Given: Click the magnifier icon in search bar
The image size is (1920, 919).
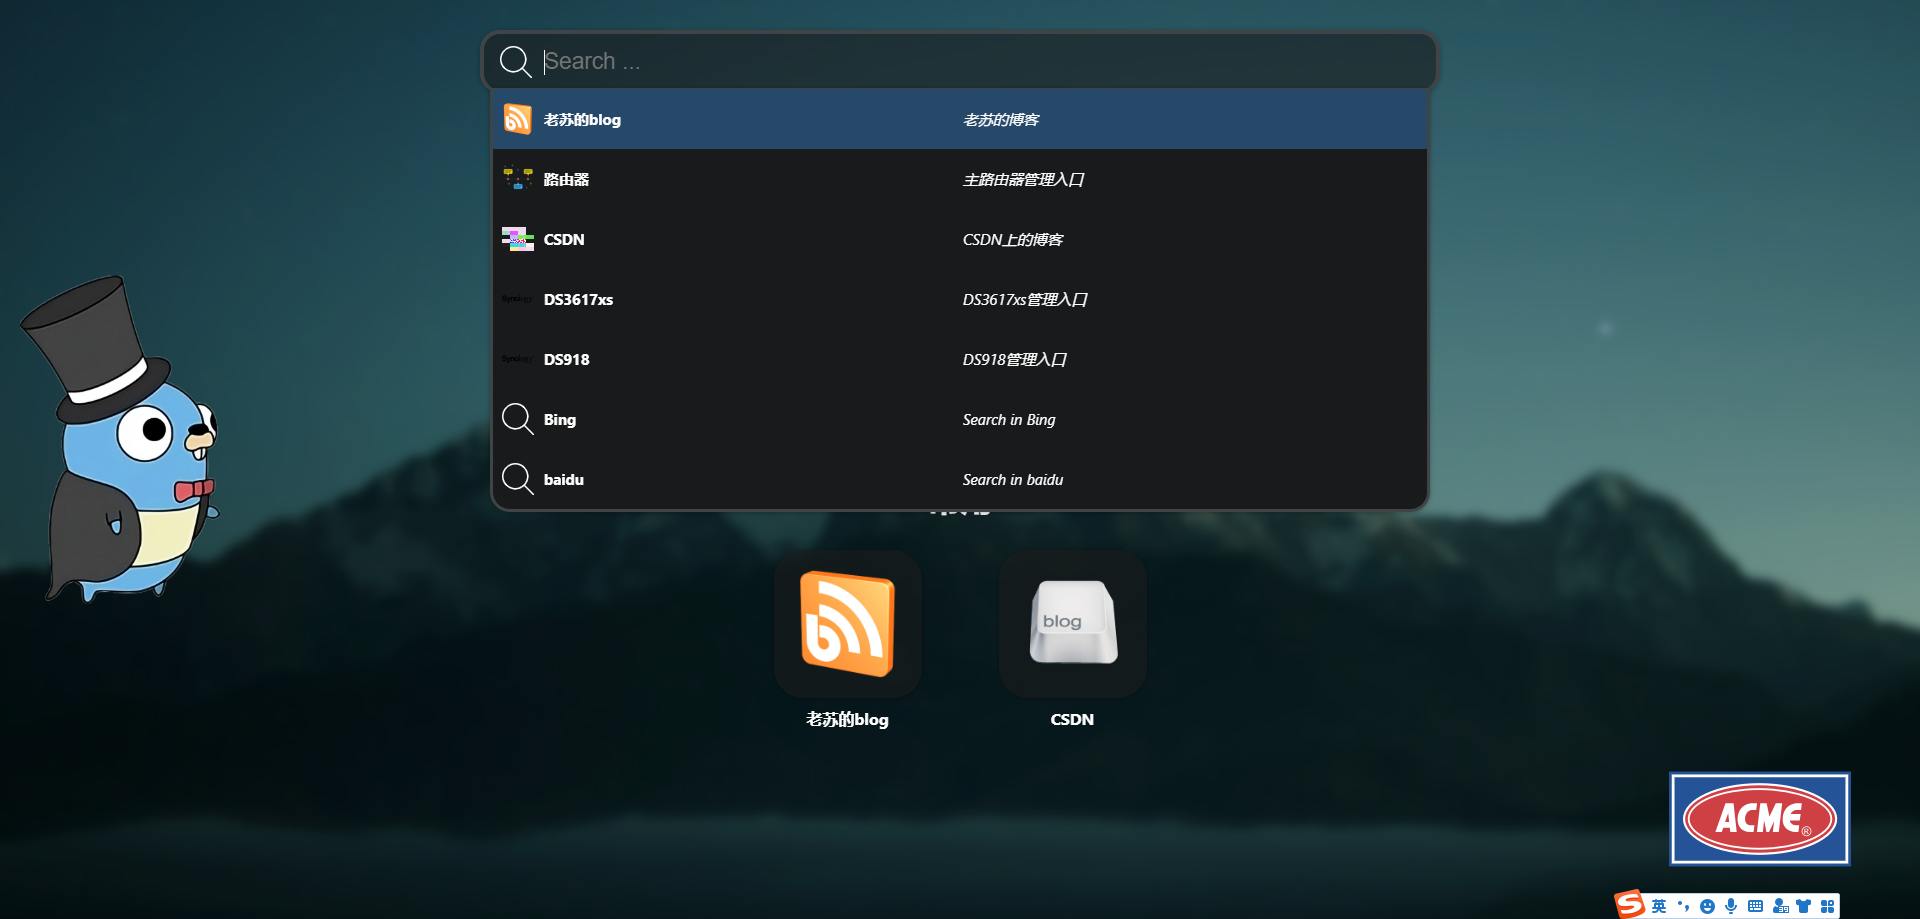Looking at the screenshot, I should (515, 61).
